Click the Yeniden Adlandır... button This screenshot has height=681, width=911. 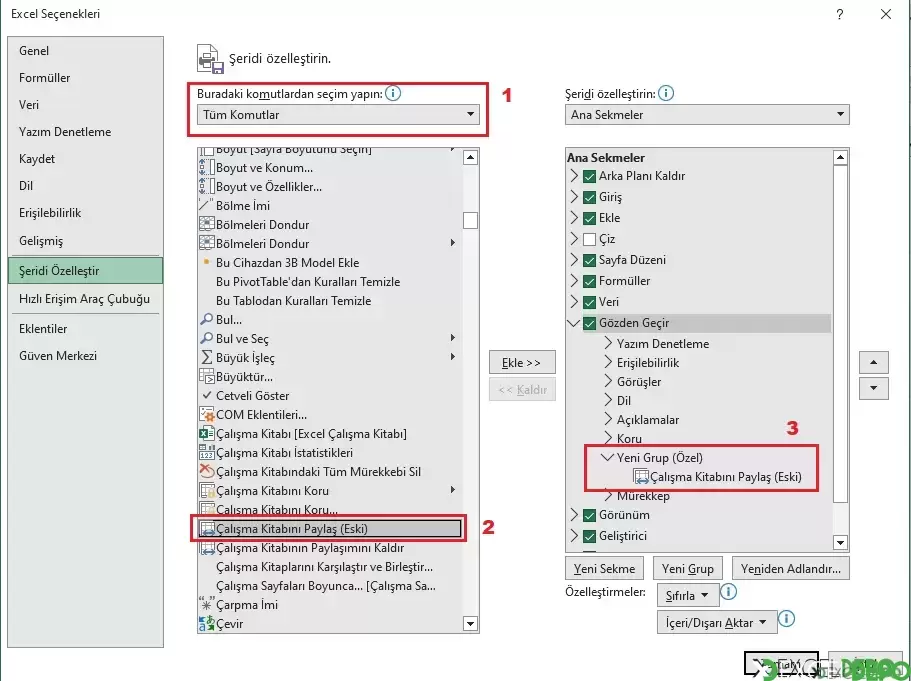(791, 568)
